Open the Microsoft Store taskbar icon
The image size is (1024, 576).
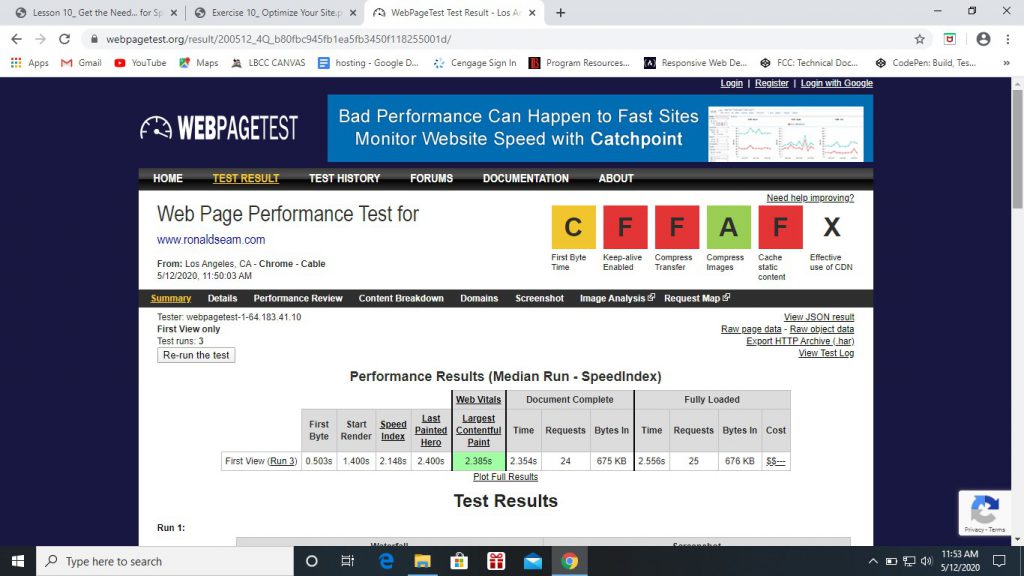pyautogui.click(x=459, y=561)
